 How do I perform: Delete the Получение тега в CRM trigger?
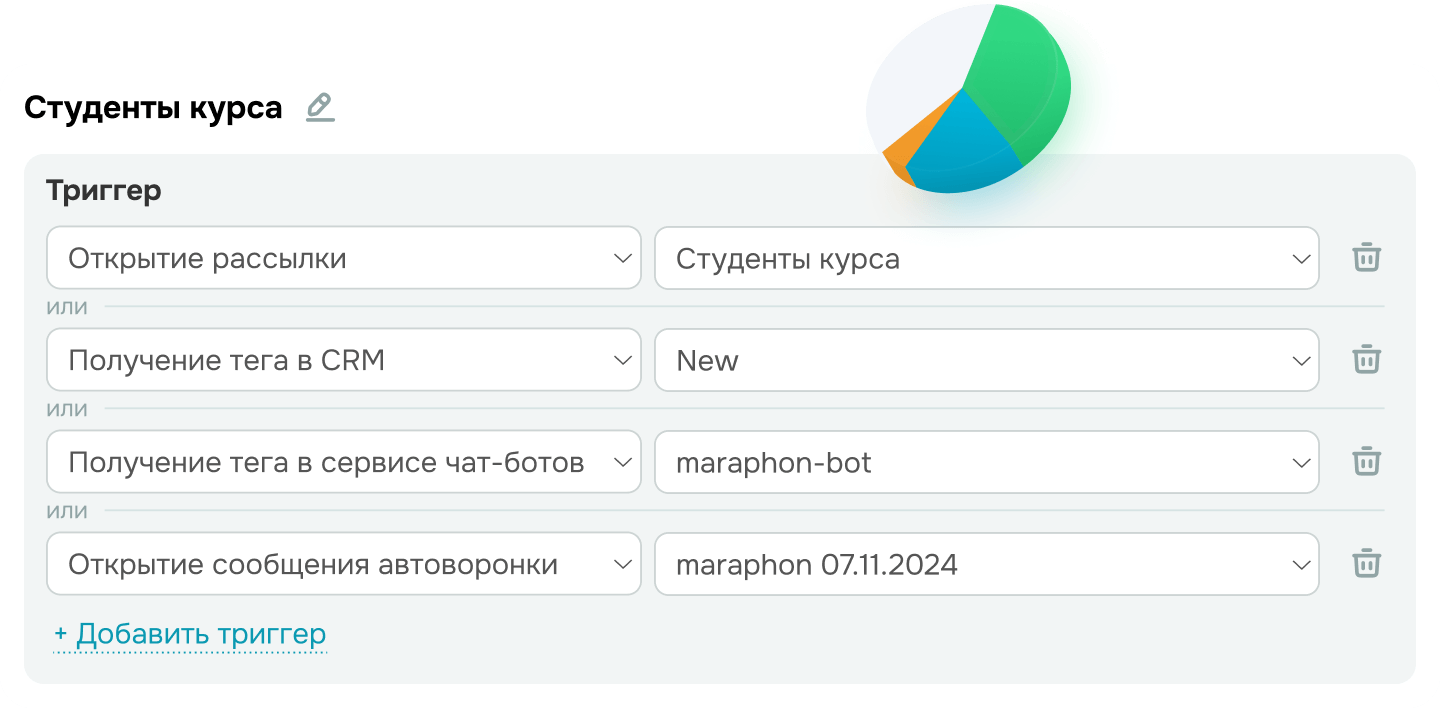point(1366,360)
